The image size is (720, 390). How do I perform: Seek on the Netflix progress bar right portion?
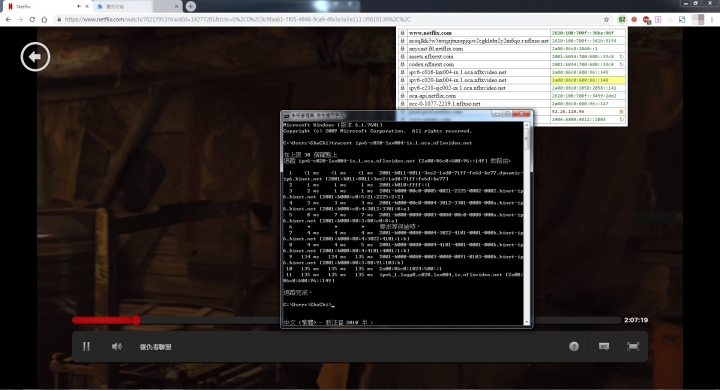coord(576,320)
